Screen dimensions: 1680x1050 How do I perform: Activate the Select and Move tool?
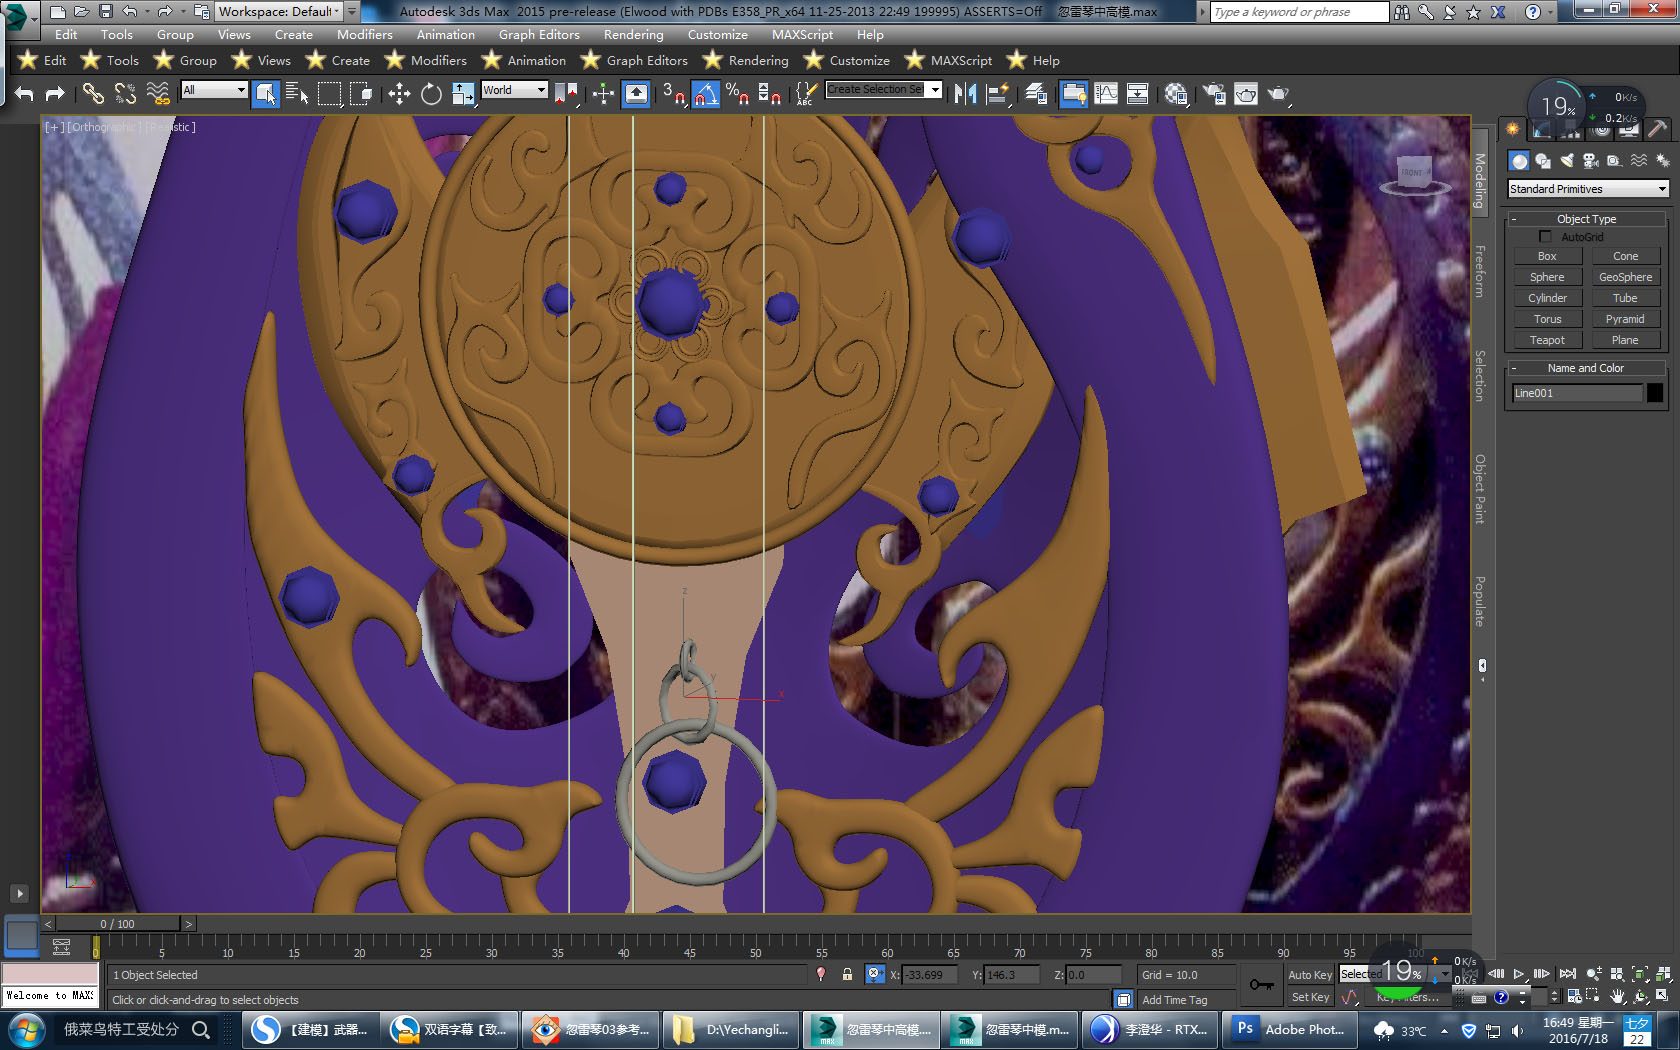pyautogui.click(x=399, y=94)
